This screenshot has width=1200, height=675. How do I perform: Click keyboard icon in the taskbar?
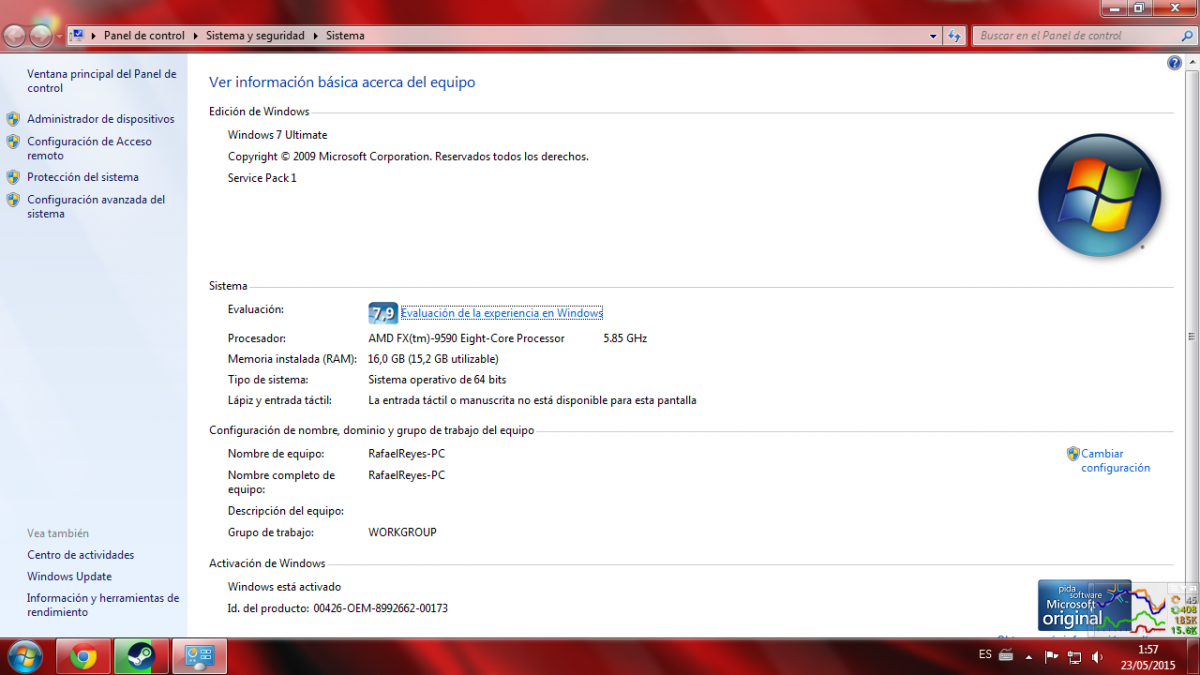click(1005, 656)
